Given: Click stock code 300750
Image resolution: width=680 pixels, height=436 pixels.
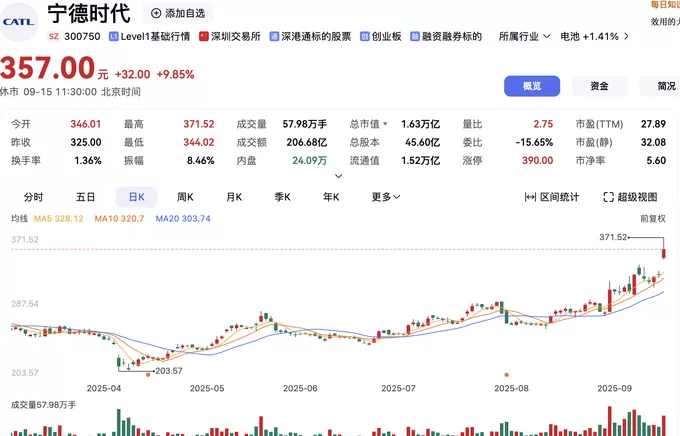Looking at the screenshot, I should 82,36.
